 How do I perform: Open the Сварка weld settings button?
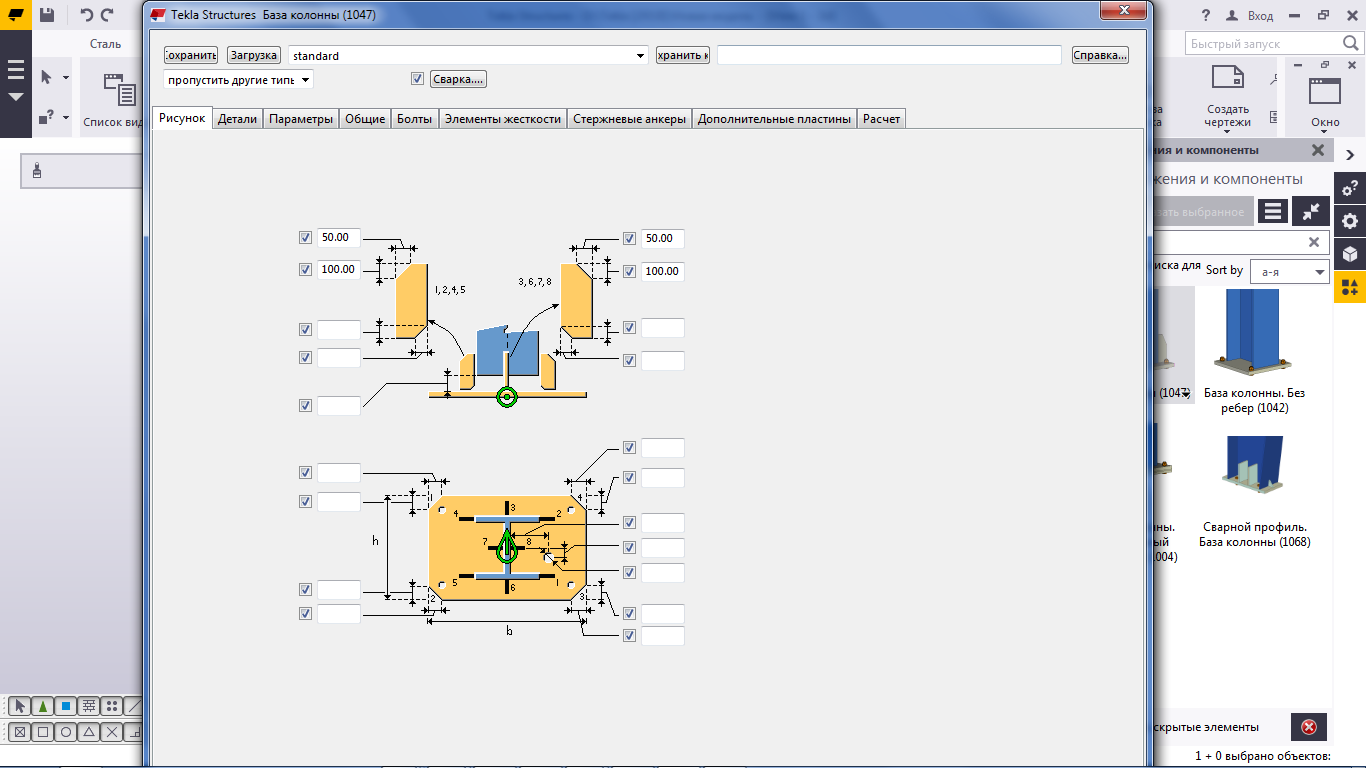coord(459,79)
